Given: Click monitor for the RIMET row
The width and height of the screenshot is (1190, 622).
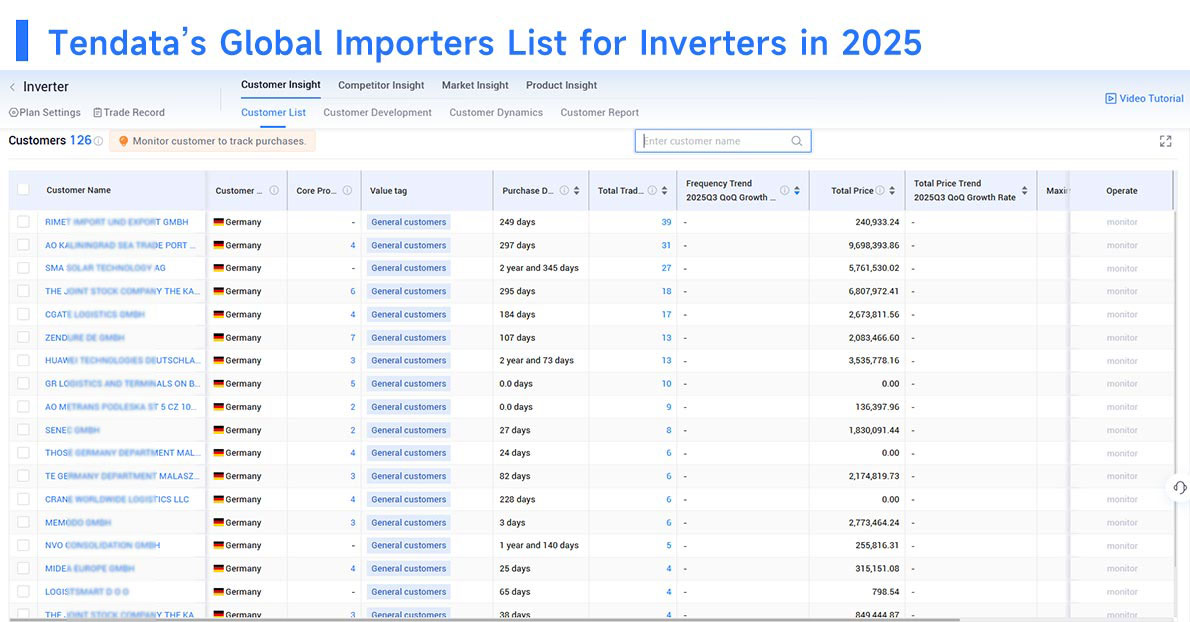Looking at the screenshot, I should [1122, 222].
